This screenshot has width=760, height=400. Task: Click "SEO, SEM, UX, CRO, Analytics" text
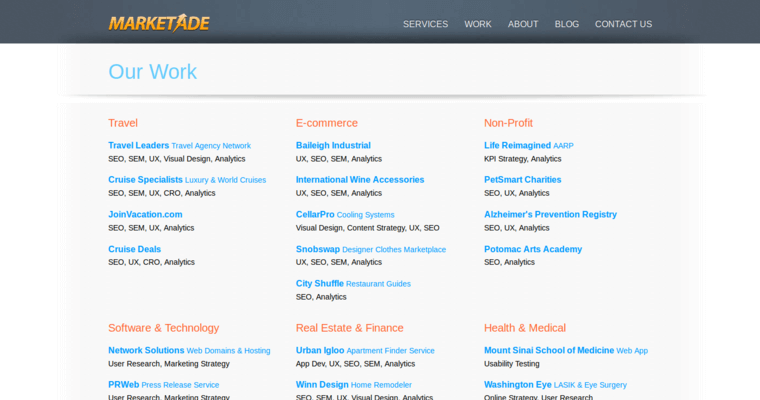click(161, 193)
